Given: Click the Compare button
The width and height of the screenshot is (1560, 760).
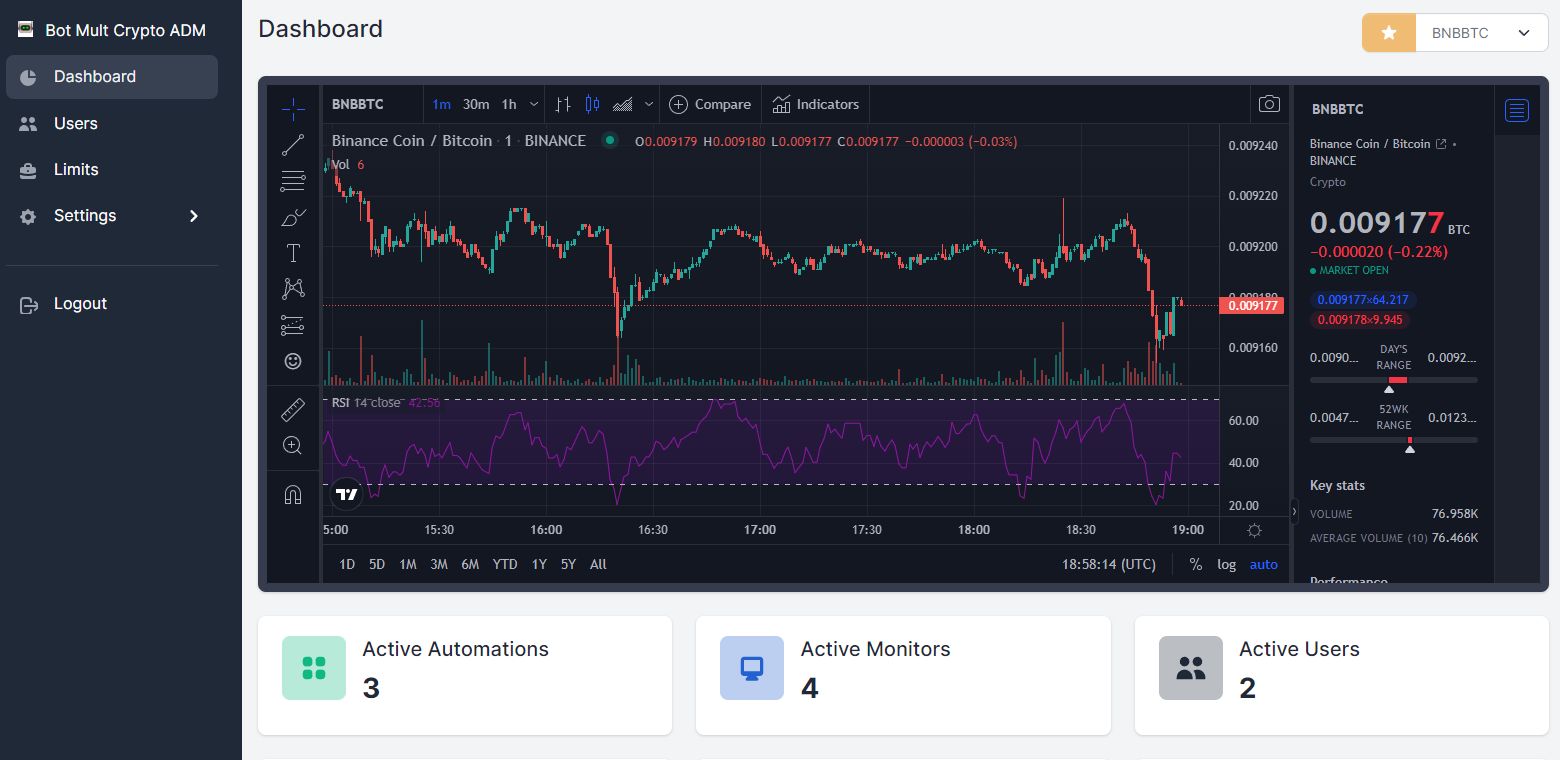Looking at the screenshot, I should (x=710, y=104).
